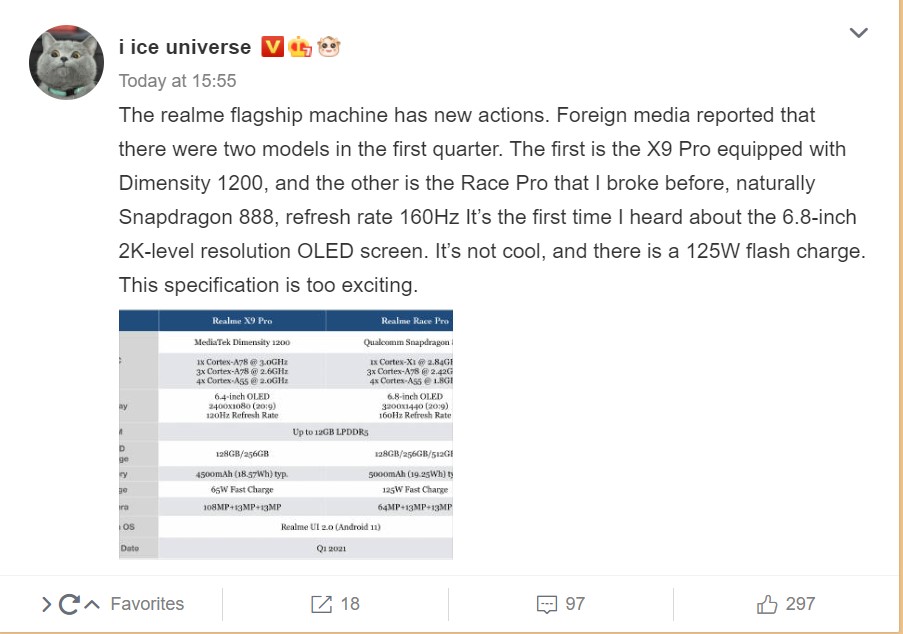Click the comment bubble icon

pos(547,604)
